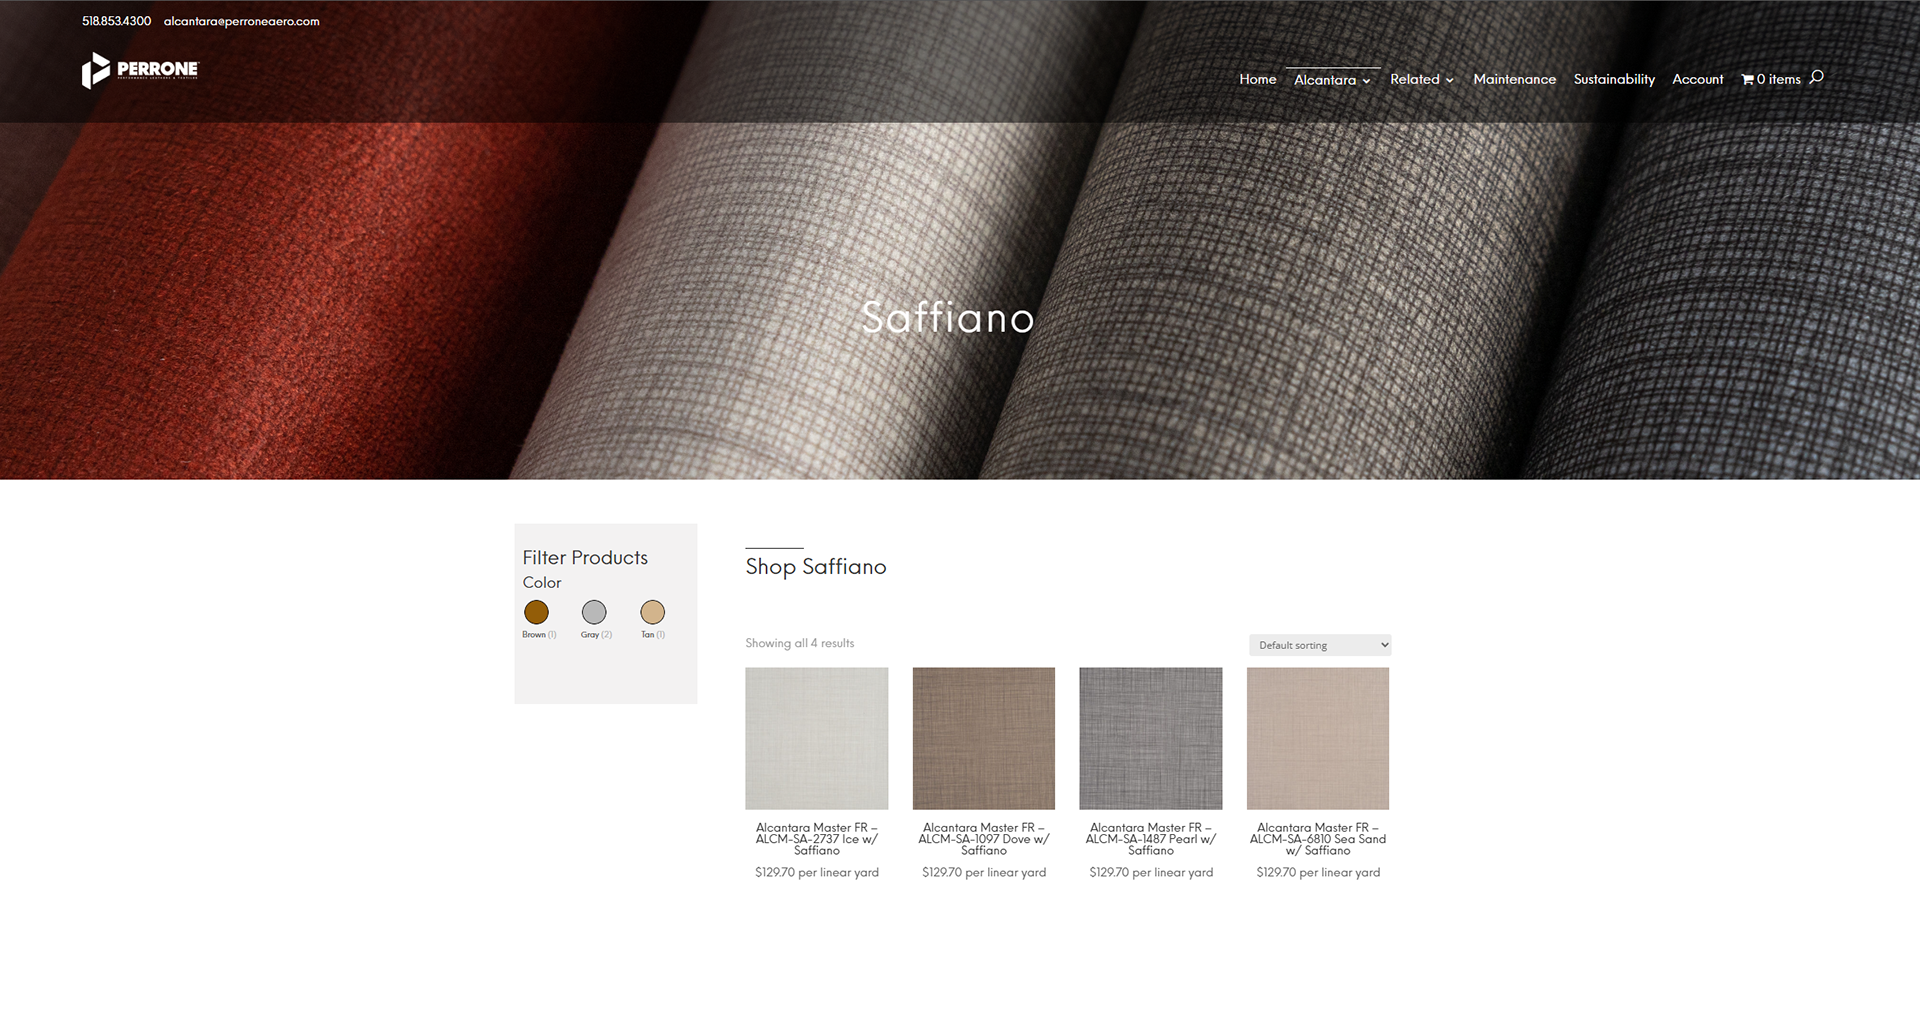
Task: Click the price under Sea Sand w/ Saffiano
Action: [1318, 872]
